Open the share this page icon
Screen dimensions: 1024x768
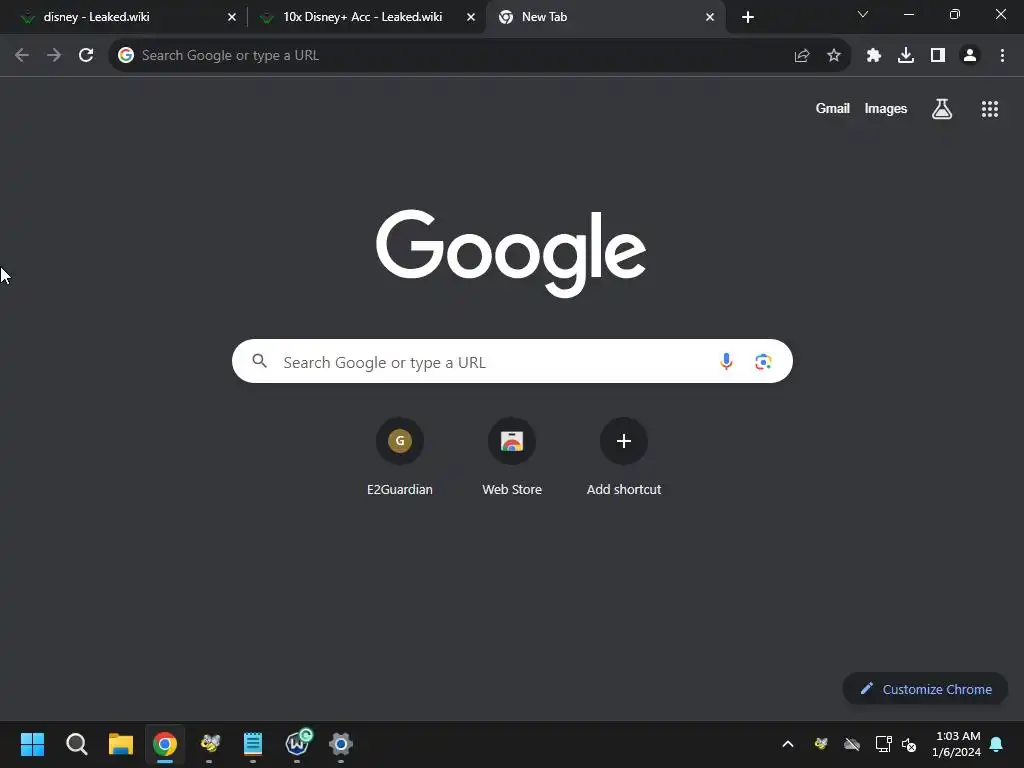click(802, 56)
